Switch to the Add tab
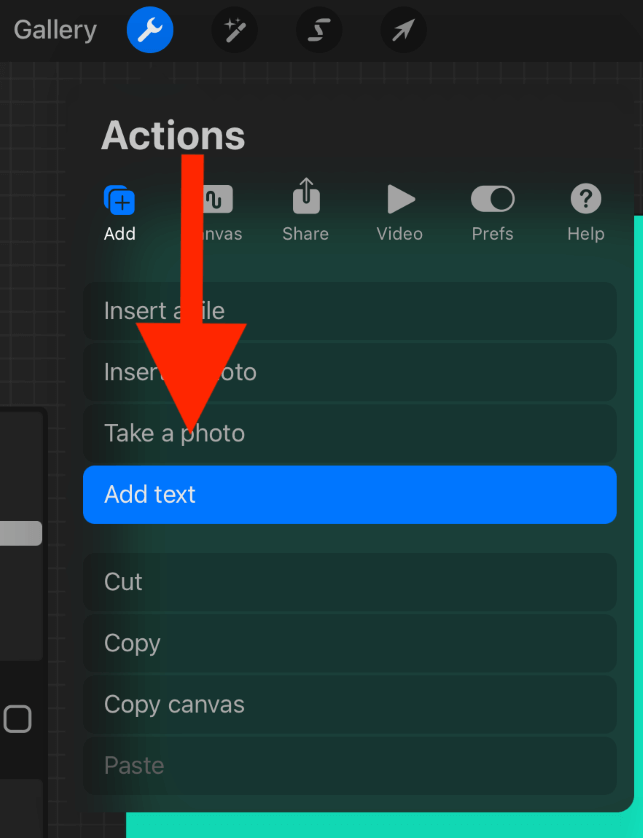The image size is (643, 838). click(x=120, y=213)
